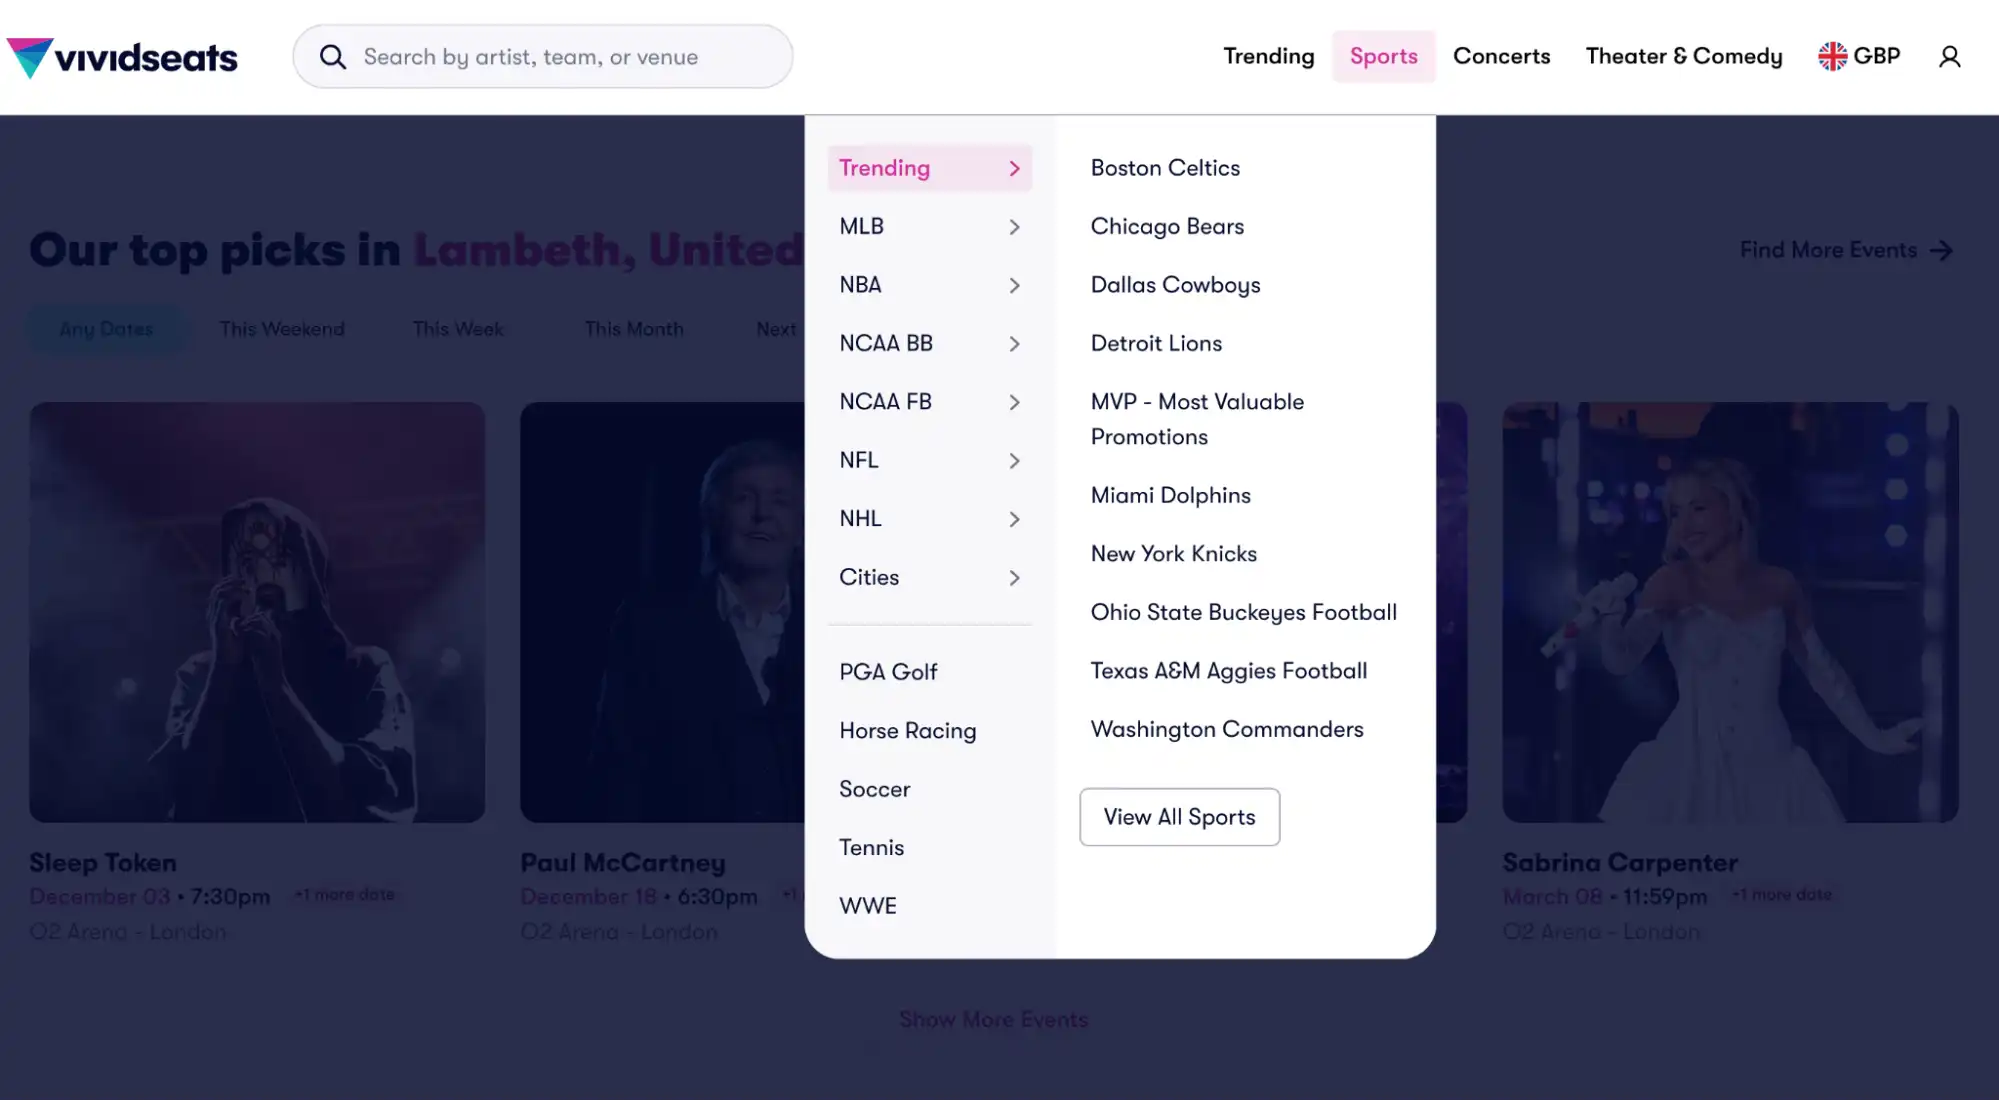1999x1101 pixels.
Task: Click the Vivid Seats logo icon
Action: point(27,56)
